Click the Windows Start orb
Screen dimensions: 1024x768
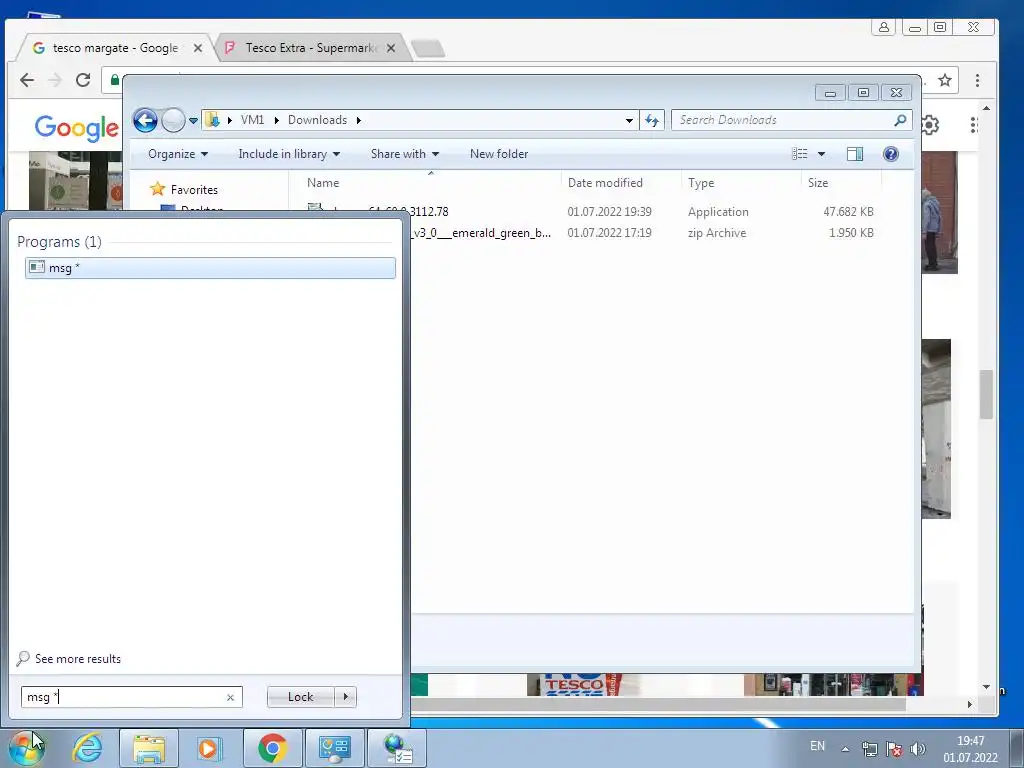click(x=26, y=748)
